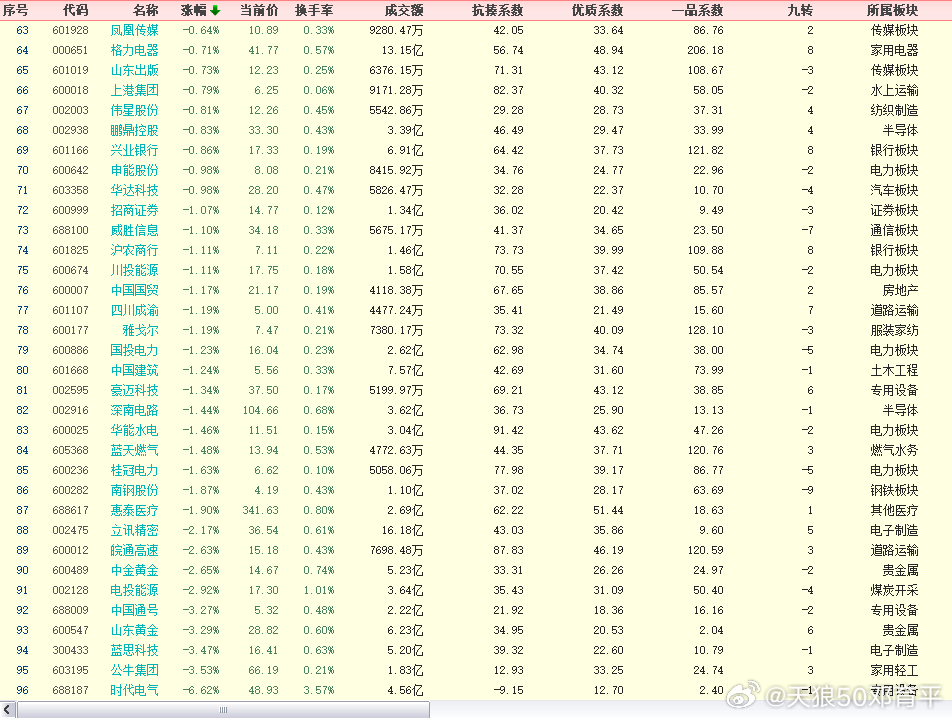Image resolution: width=952 pixels, height=718 pixels.
Task: Open stock 公牛集团
Action: [134, 671]
